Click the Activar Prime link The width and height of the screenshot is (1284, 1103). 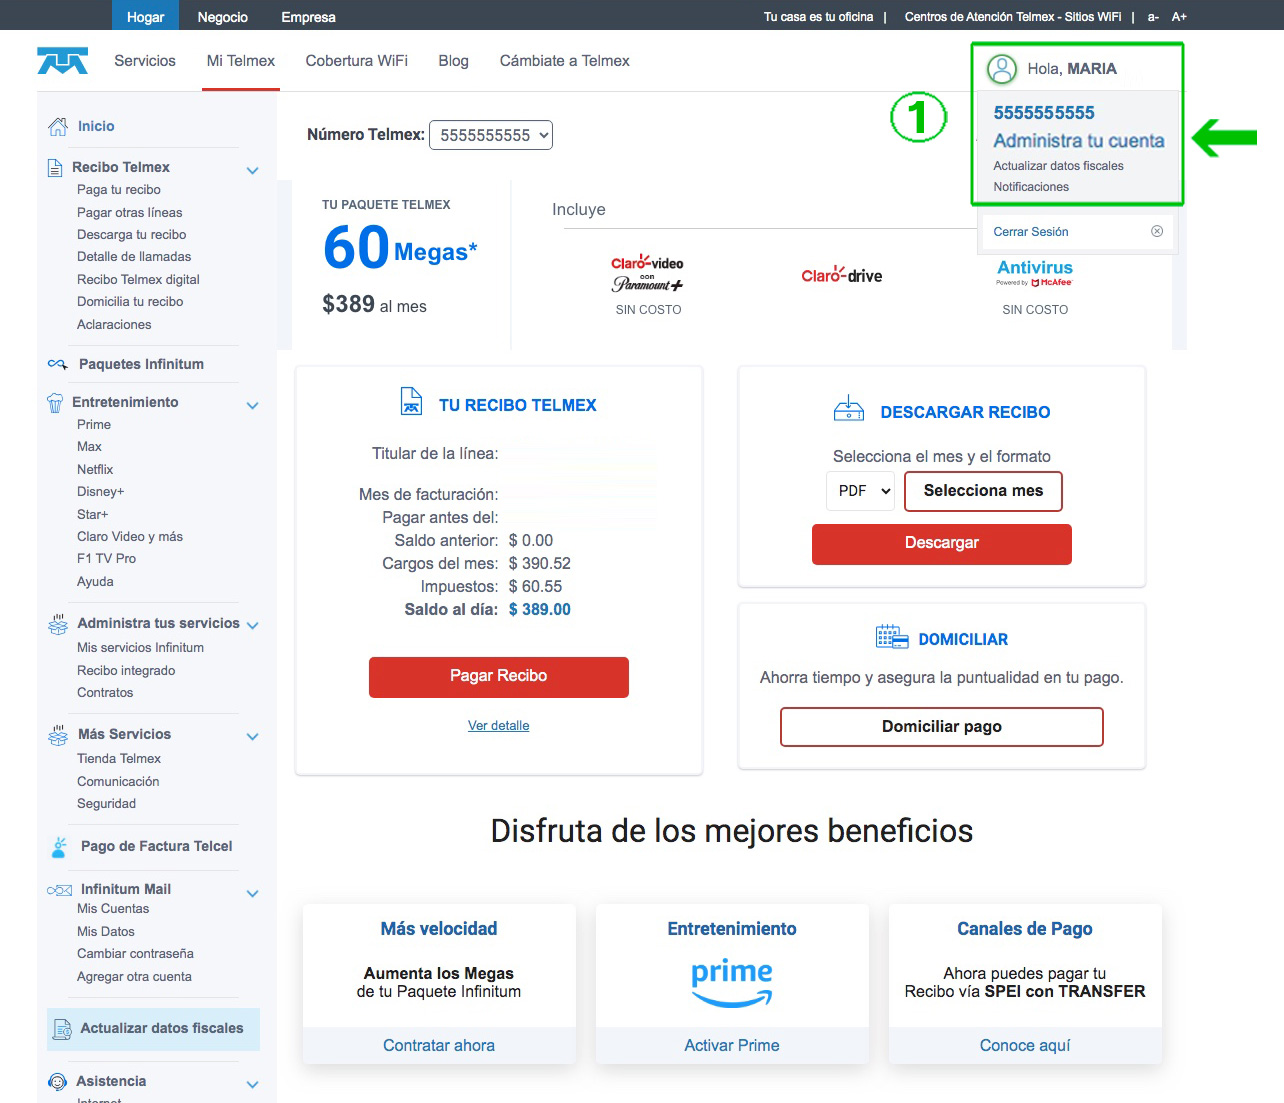coord(732,1046)
